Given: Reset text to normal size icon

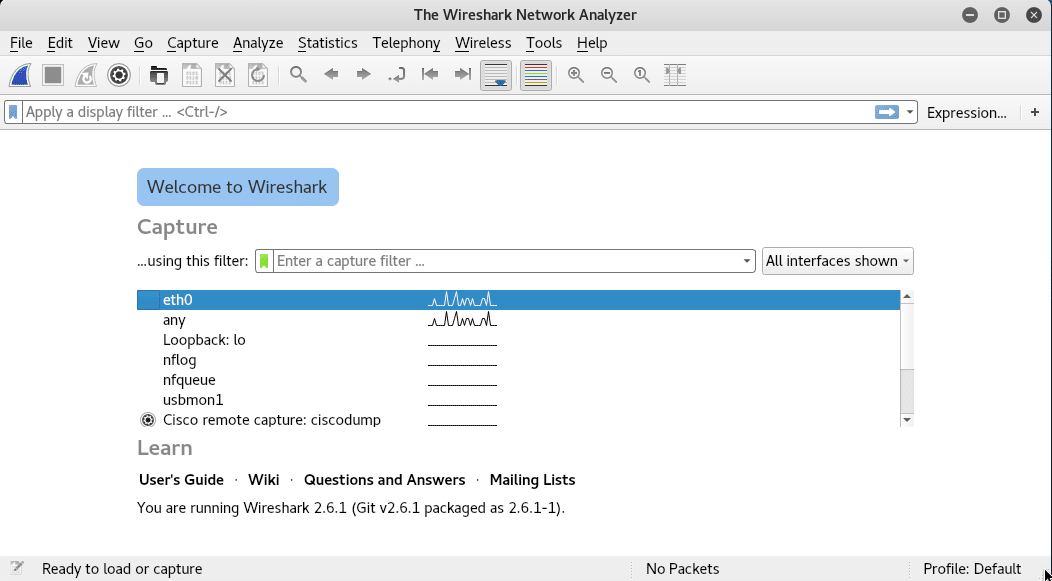Looking at the screenshot, I should click(641, 74).
